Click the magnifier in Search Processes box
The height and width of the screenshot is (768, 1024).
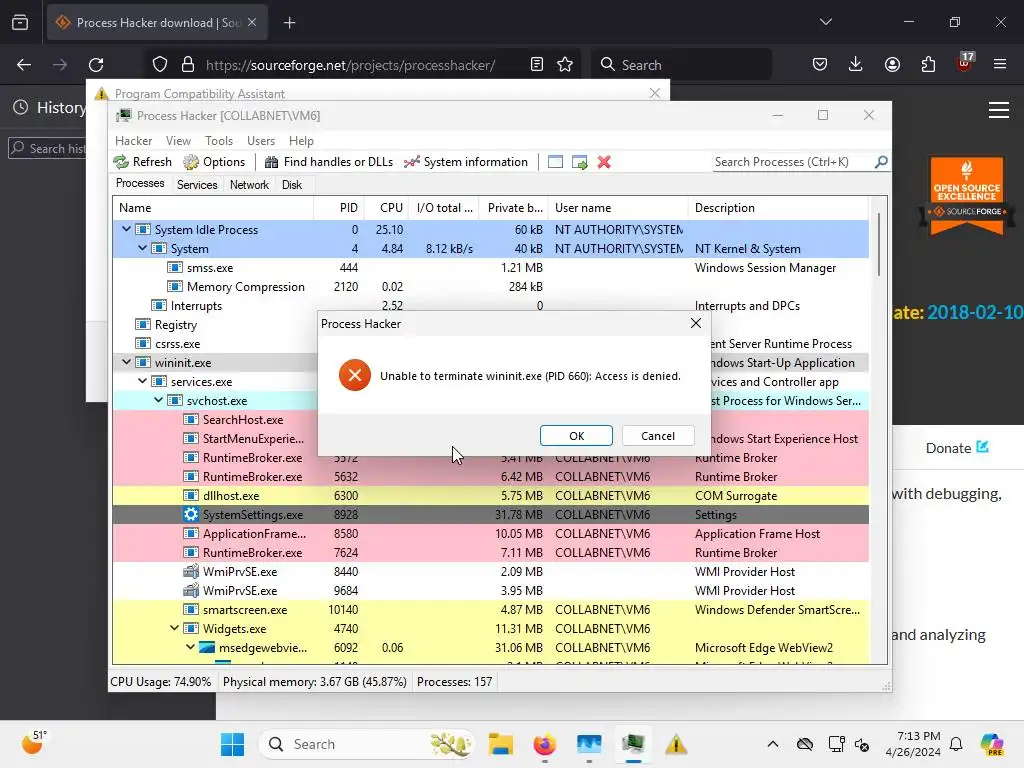coord(881,161)
